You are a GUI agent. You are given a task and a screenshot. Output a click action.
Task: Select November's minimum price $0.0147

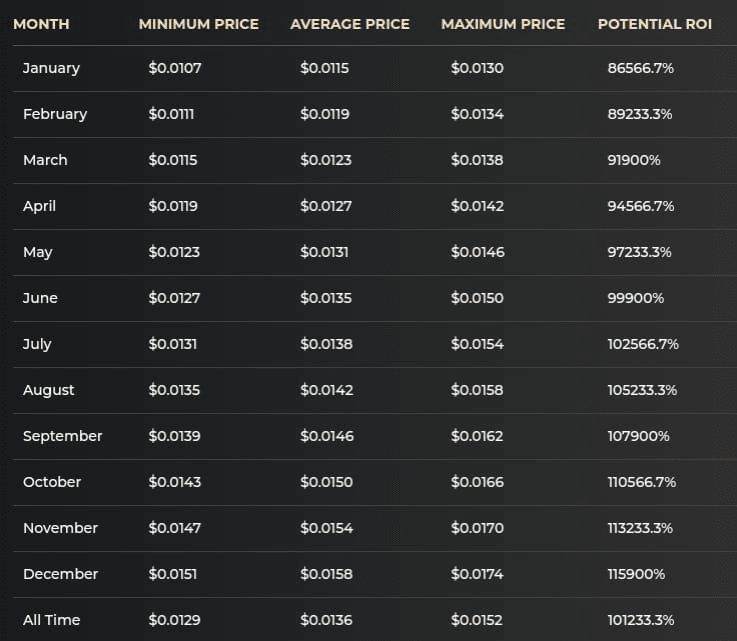(174, 528)
